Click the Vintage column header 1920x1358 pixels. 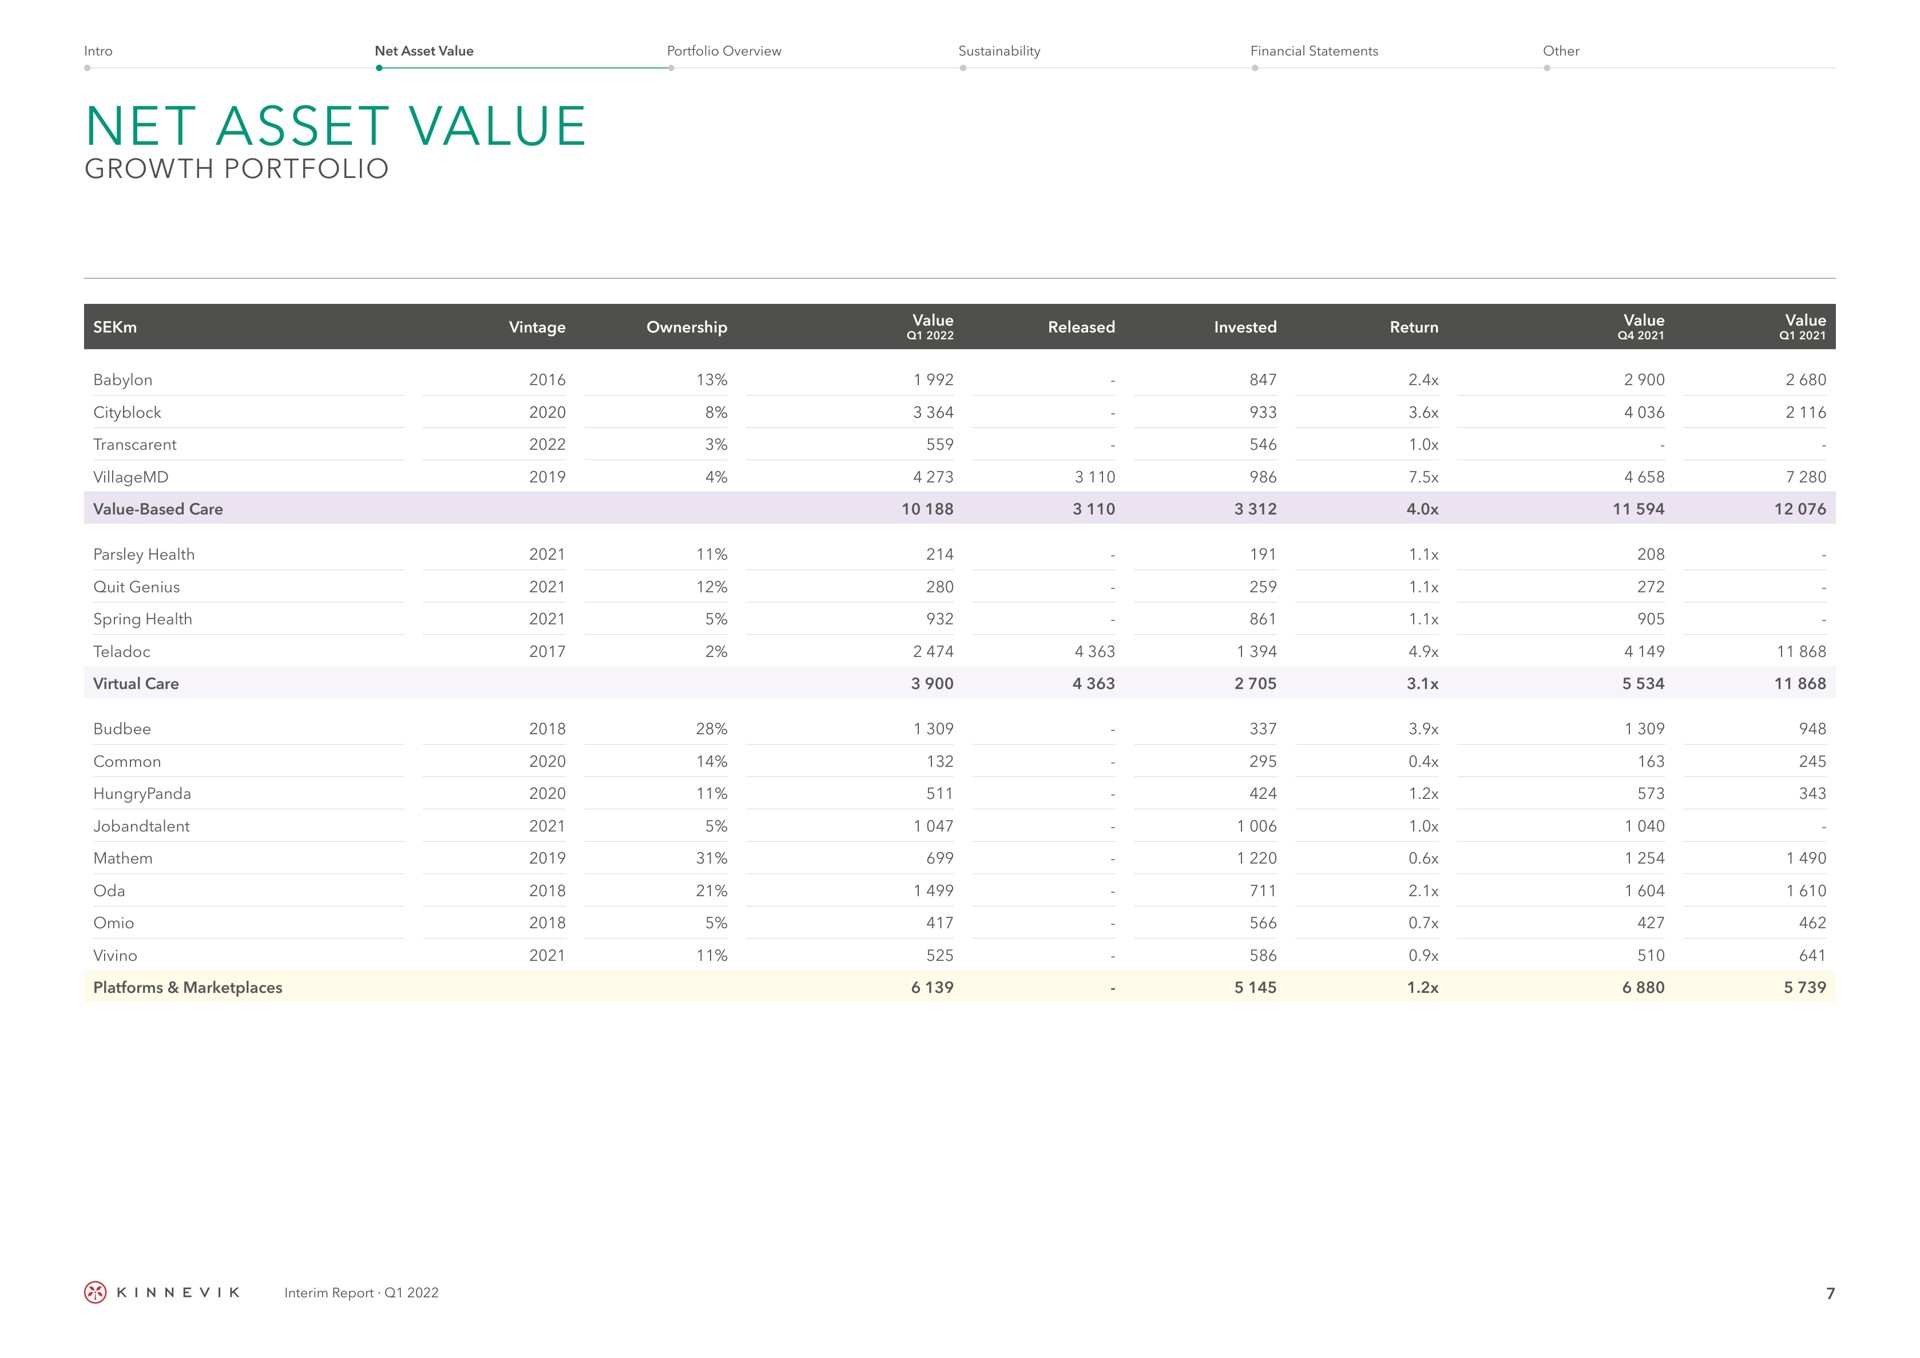pyautogui.click(x=537, y=327)
